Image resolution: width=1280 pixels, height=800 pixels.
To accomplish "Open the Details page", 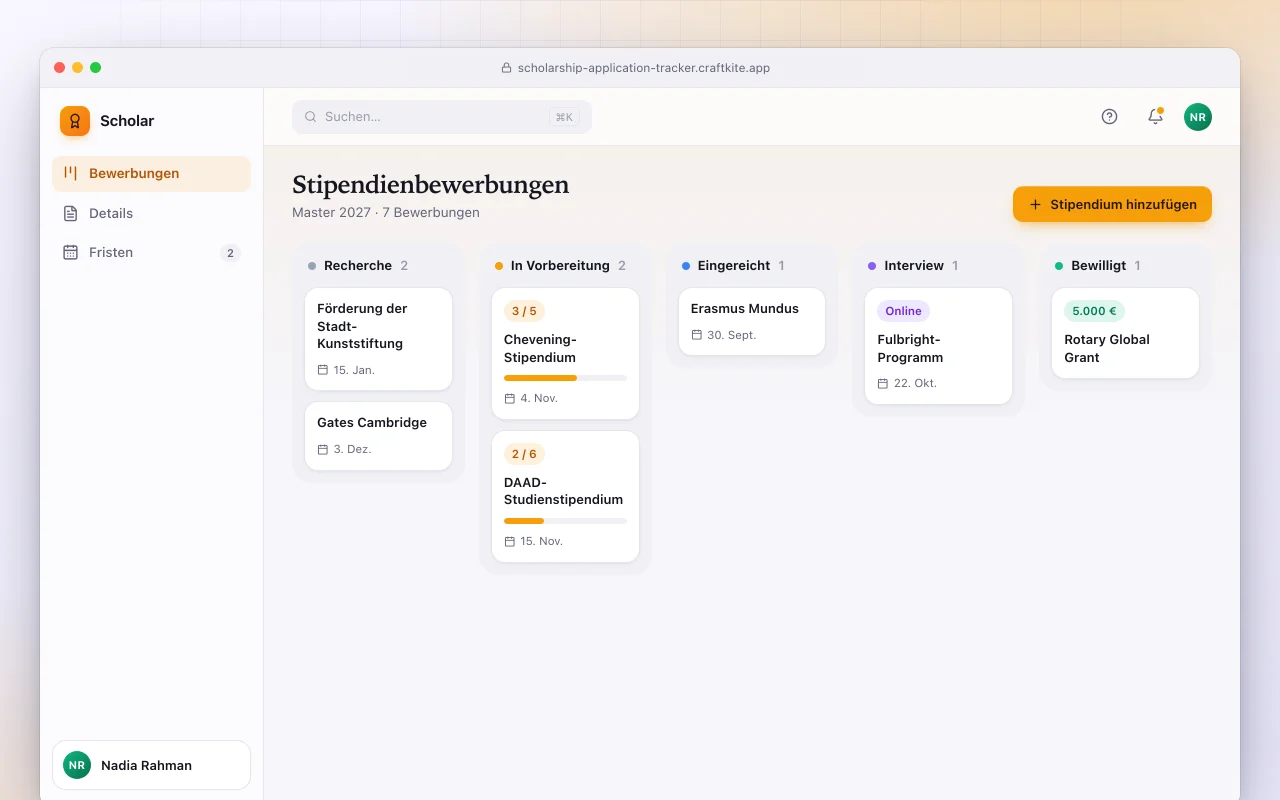I will [x=151, y=213].
